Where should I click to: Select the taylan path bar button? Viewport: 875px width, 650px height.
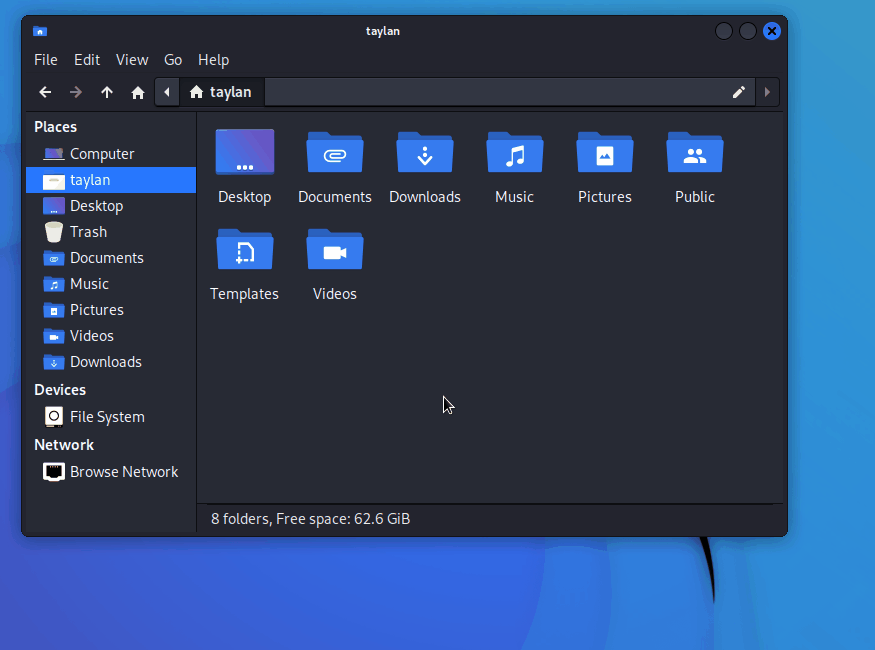221,92
